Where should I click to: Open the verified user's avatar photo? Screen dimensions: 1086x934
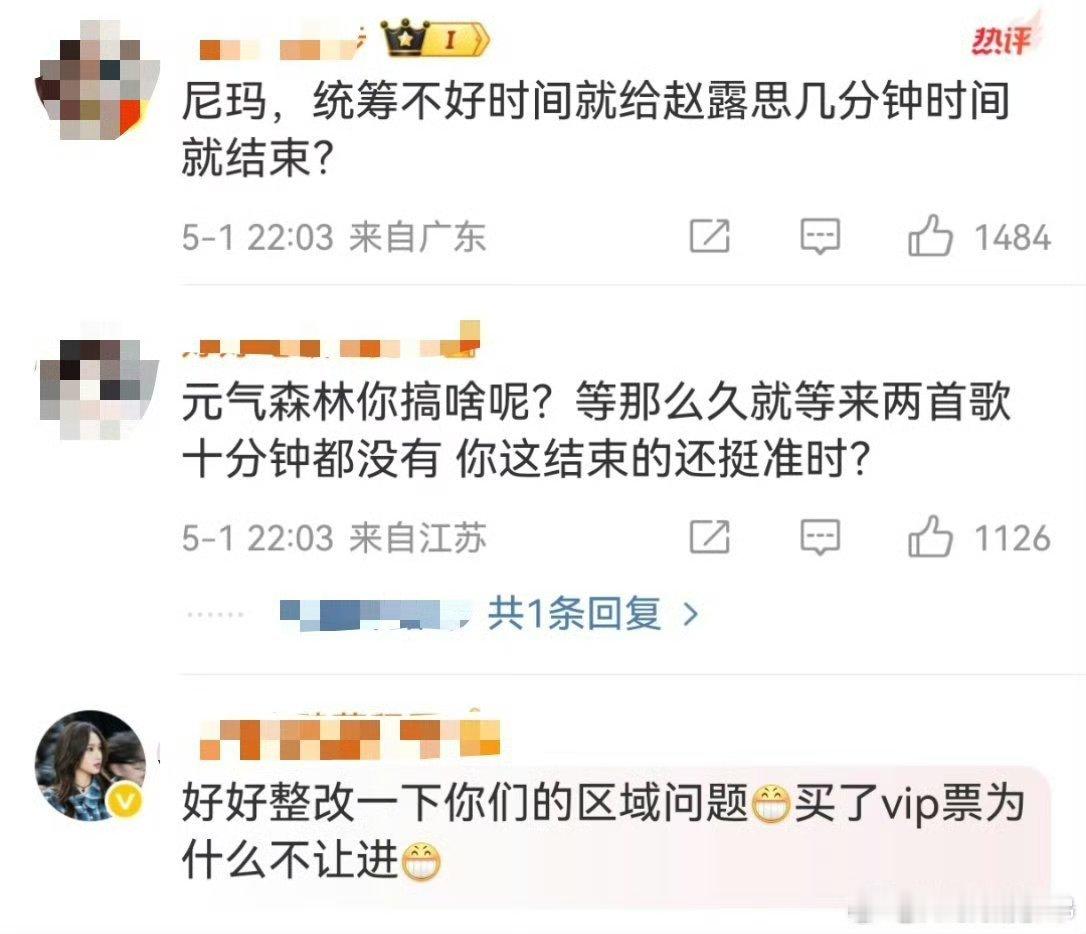click(x=91, y=764)
